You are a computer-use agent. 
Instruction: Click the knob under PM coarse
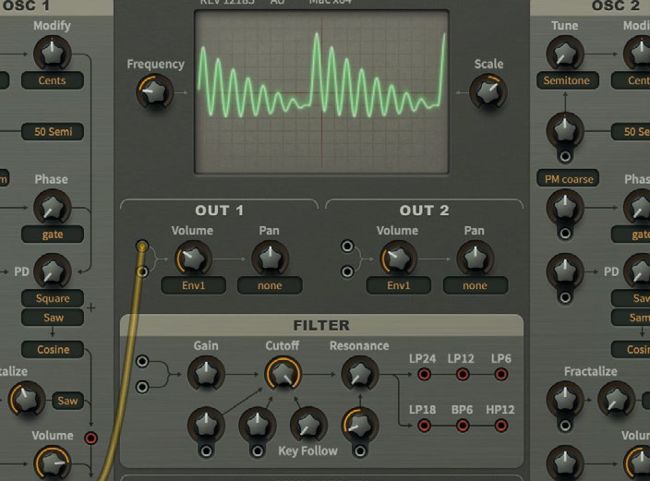pyautogui.click(x=565, y=208)
